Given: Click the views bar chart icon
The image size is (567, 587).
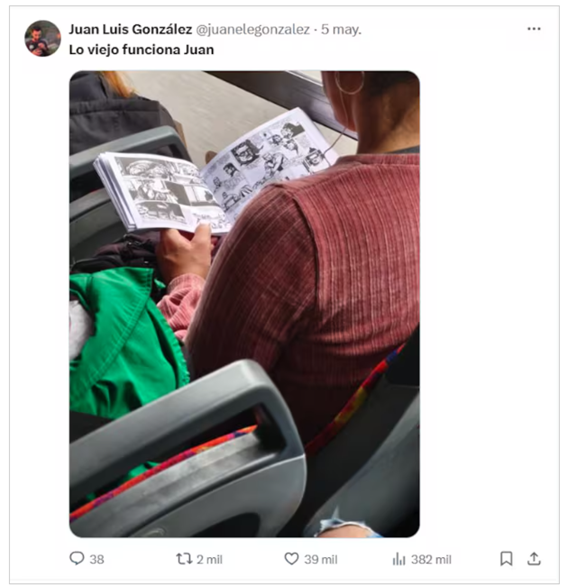Looking at the screenshot, I should coord(399,559).
